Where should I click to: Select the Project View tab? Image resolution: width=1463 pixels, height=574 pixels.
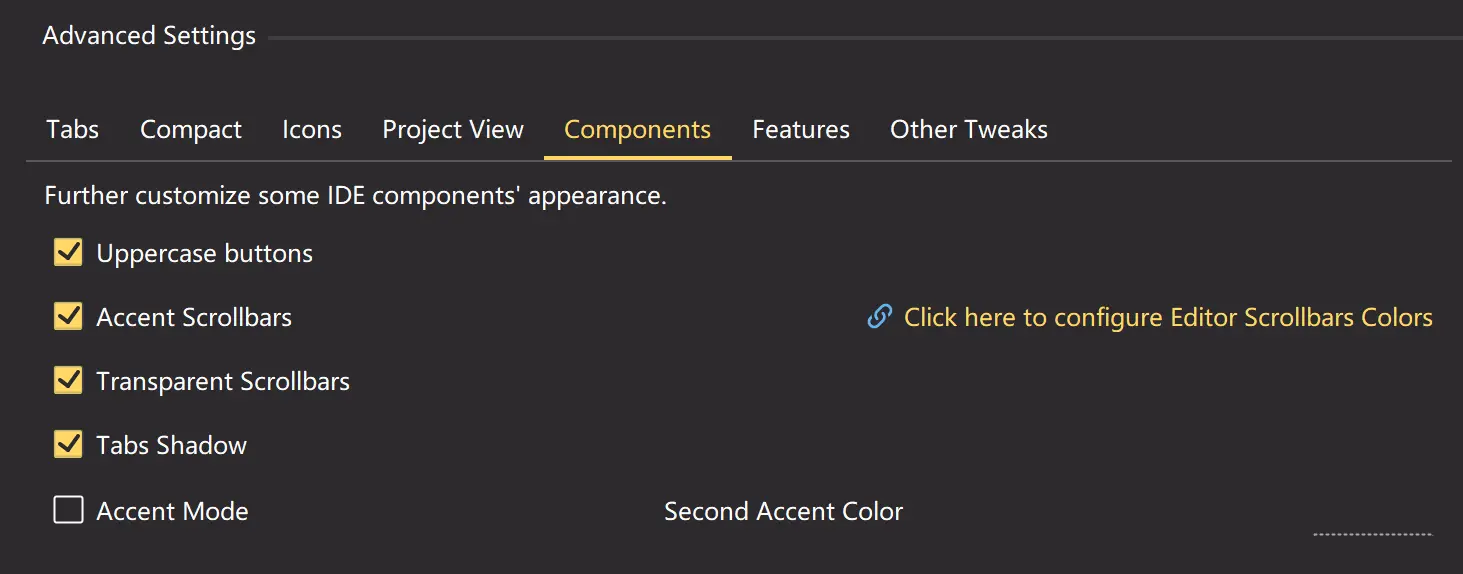[453, 130]
